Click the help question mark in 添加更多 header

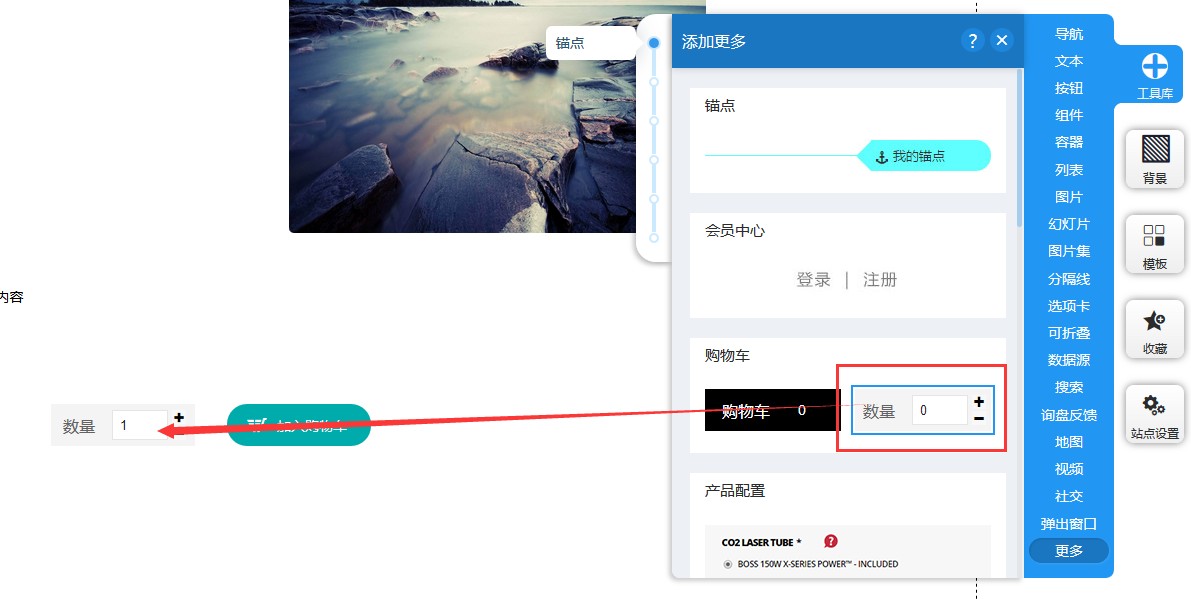(972, 40)
